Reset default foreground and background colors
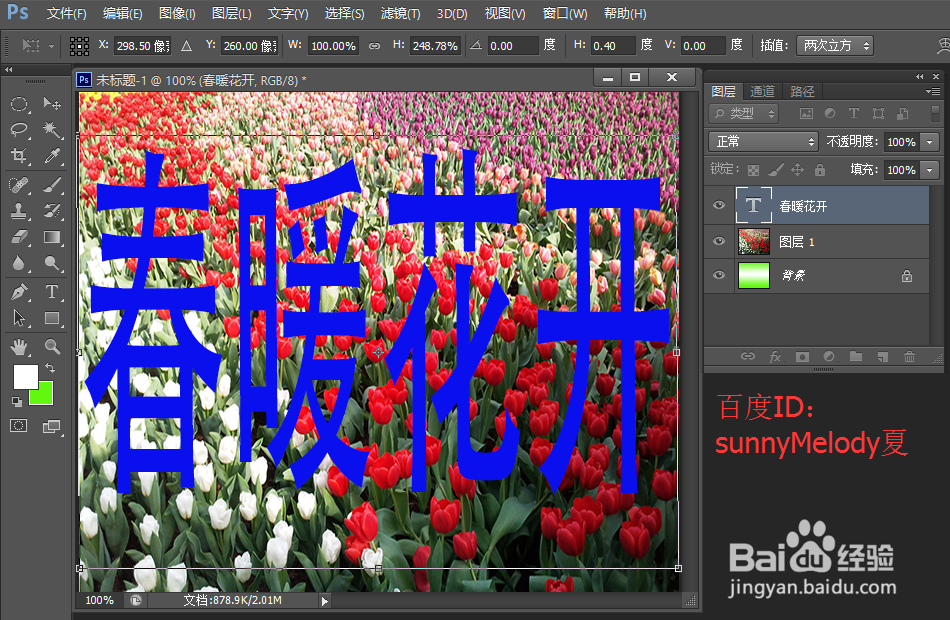Screen dimensions: 950x620 (x=17, y=401)
